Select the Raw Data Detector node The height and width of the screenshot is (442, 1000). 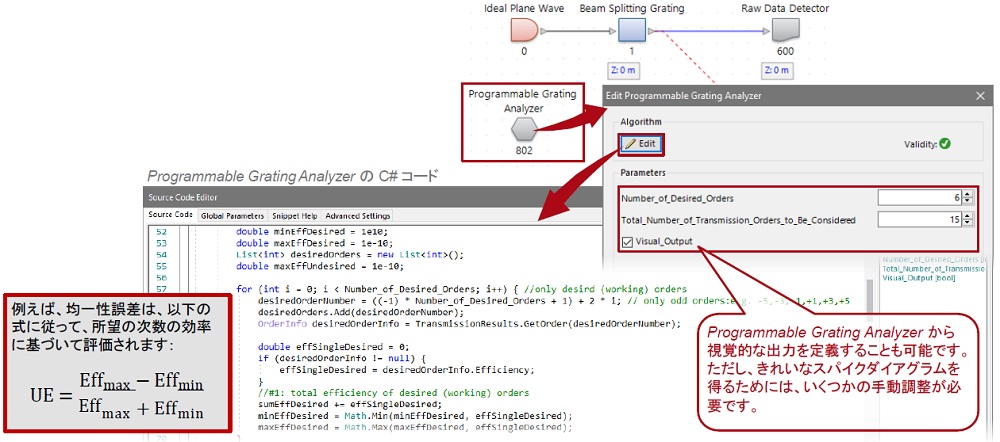(786, 30)
